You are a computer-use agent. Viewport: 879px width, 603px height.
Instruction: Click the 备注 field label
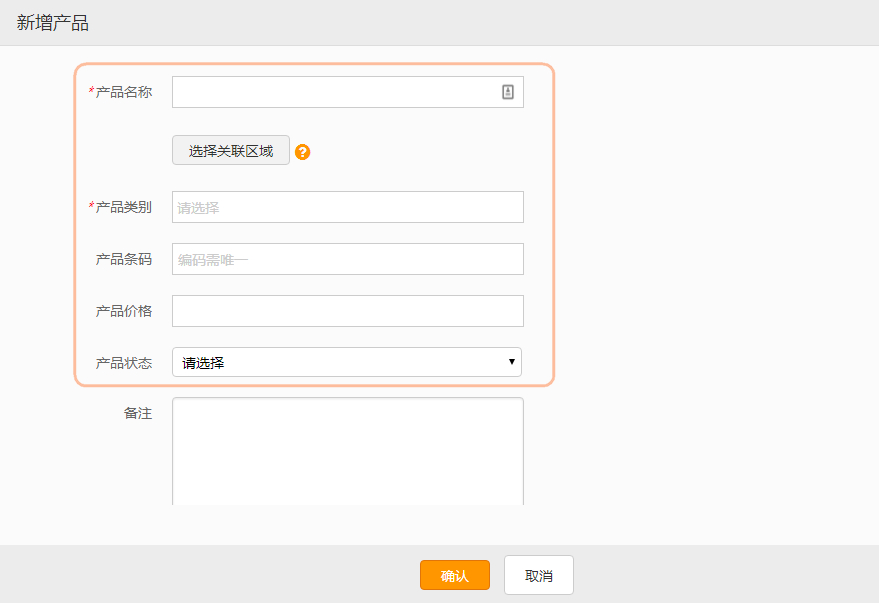pyautogui.click(x=138, y=414)
